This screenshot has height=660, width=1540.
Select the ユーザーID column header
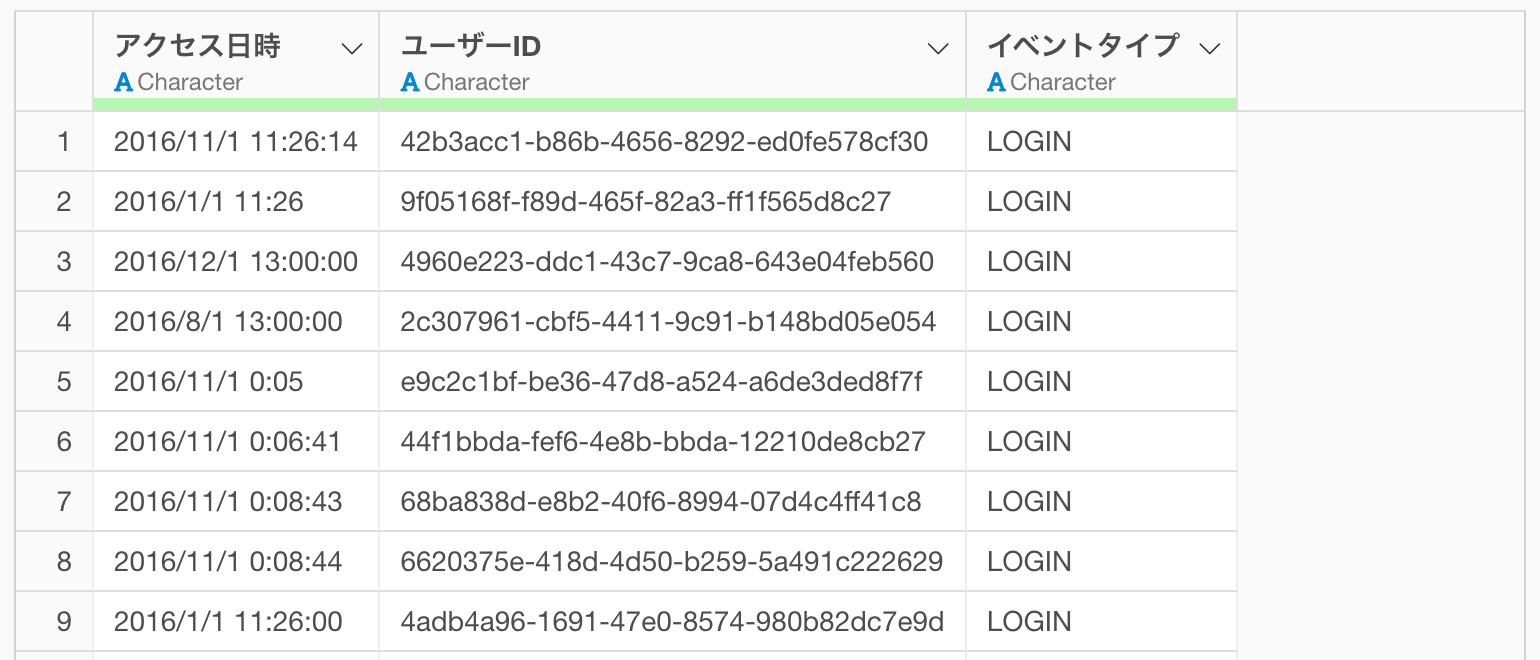pos(673,56)
